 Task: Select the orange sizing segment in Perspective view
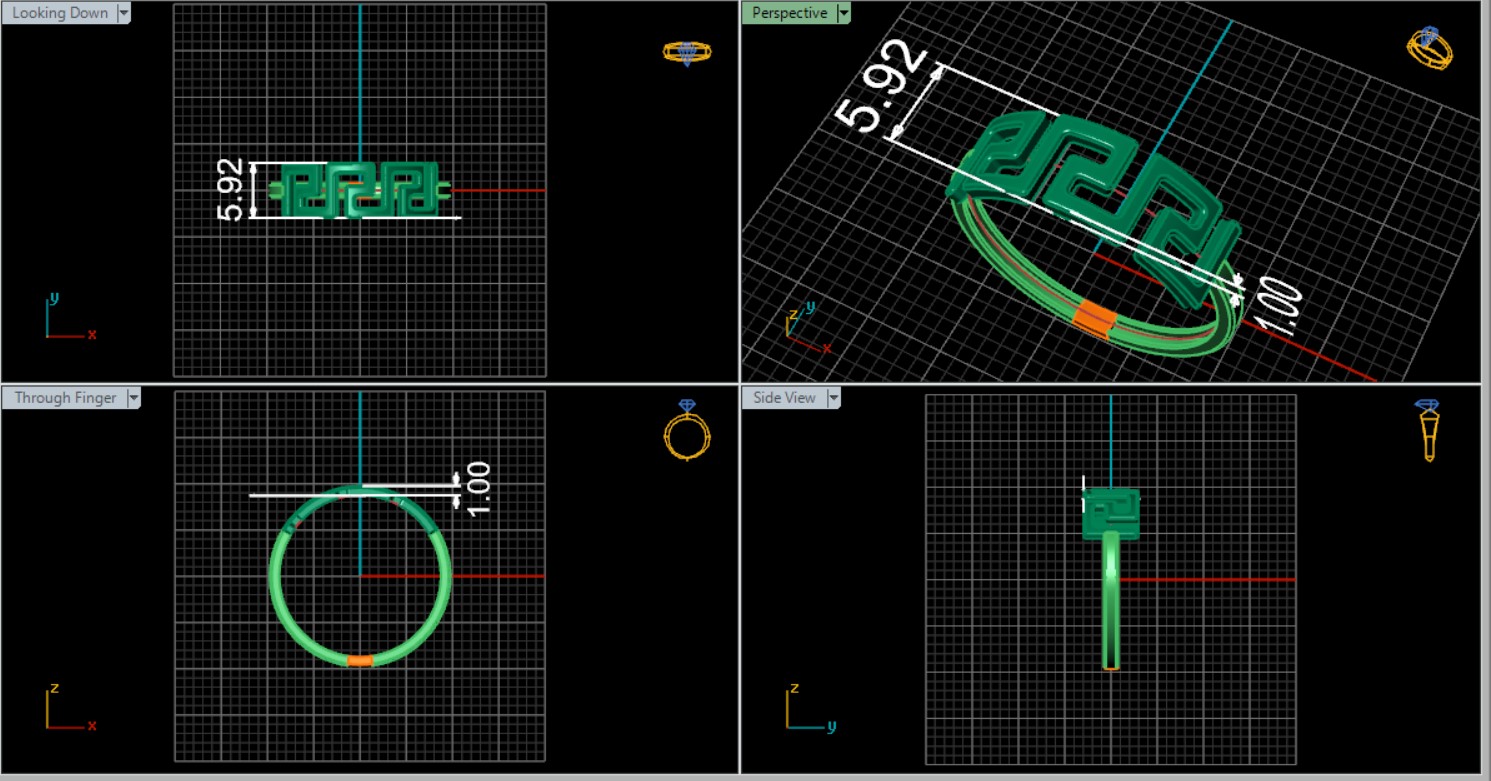pyautogui.click(x=1093, y=318)
